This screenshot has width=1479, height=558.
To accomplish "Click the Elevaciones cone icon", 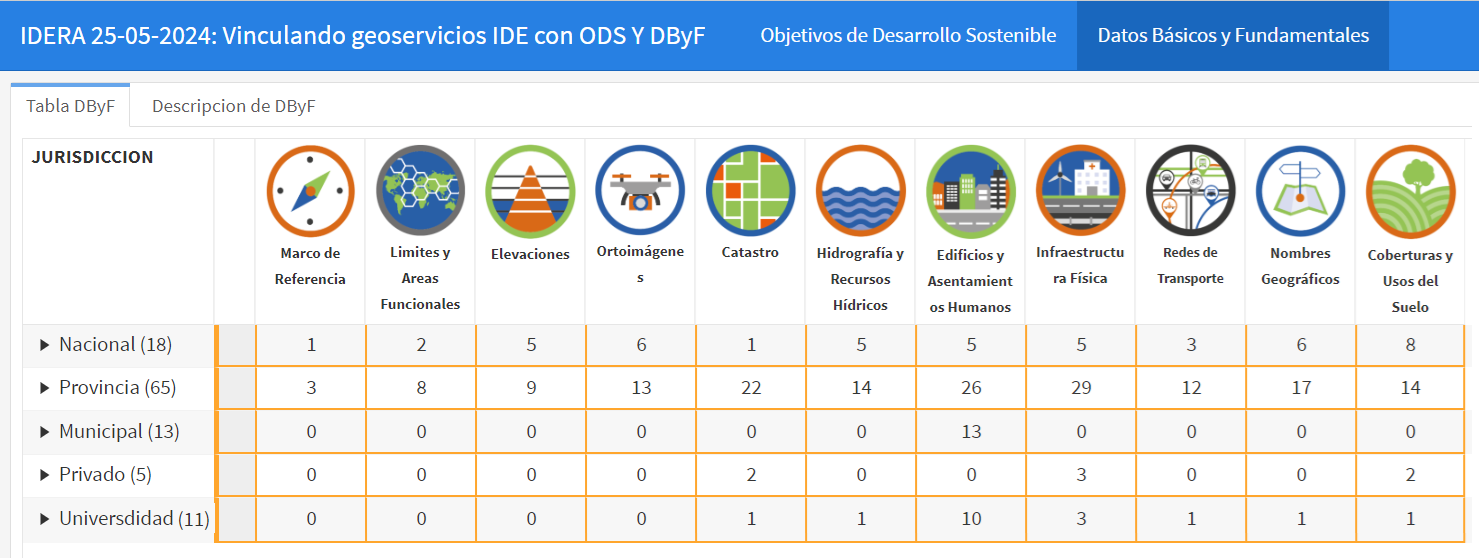I will pos(530,191).
